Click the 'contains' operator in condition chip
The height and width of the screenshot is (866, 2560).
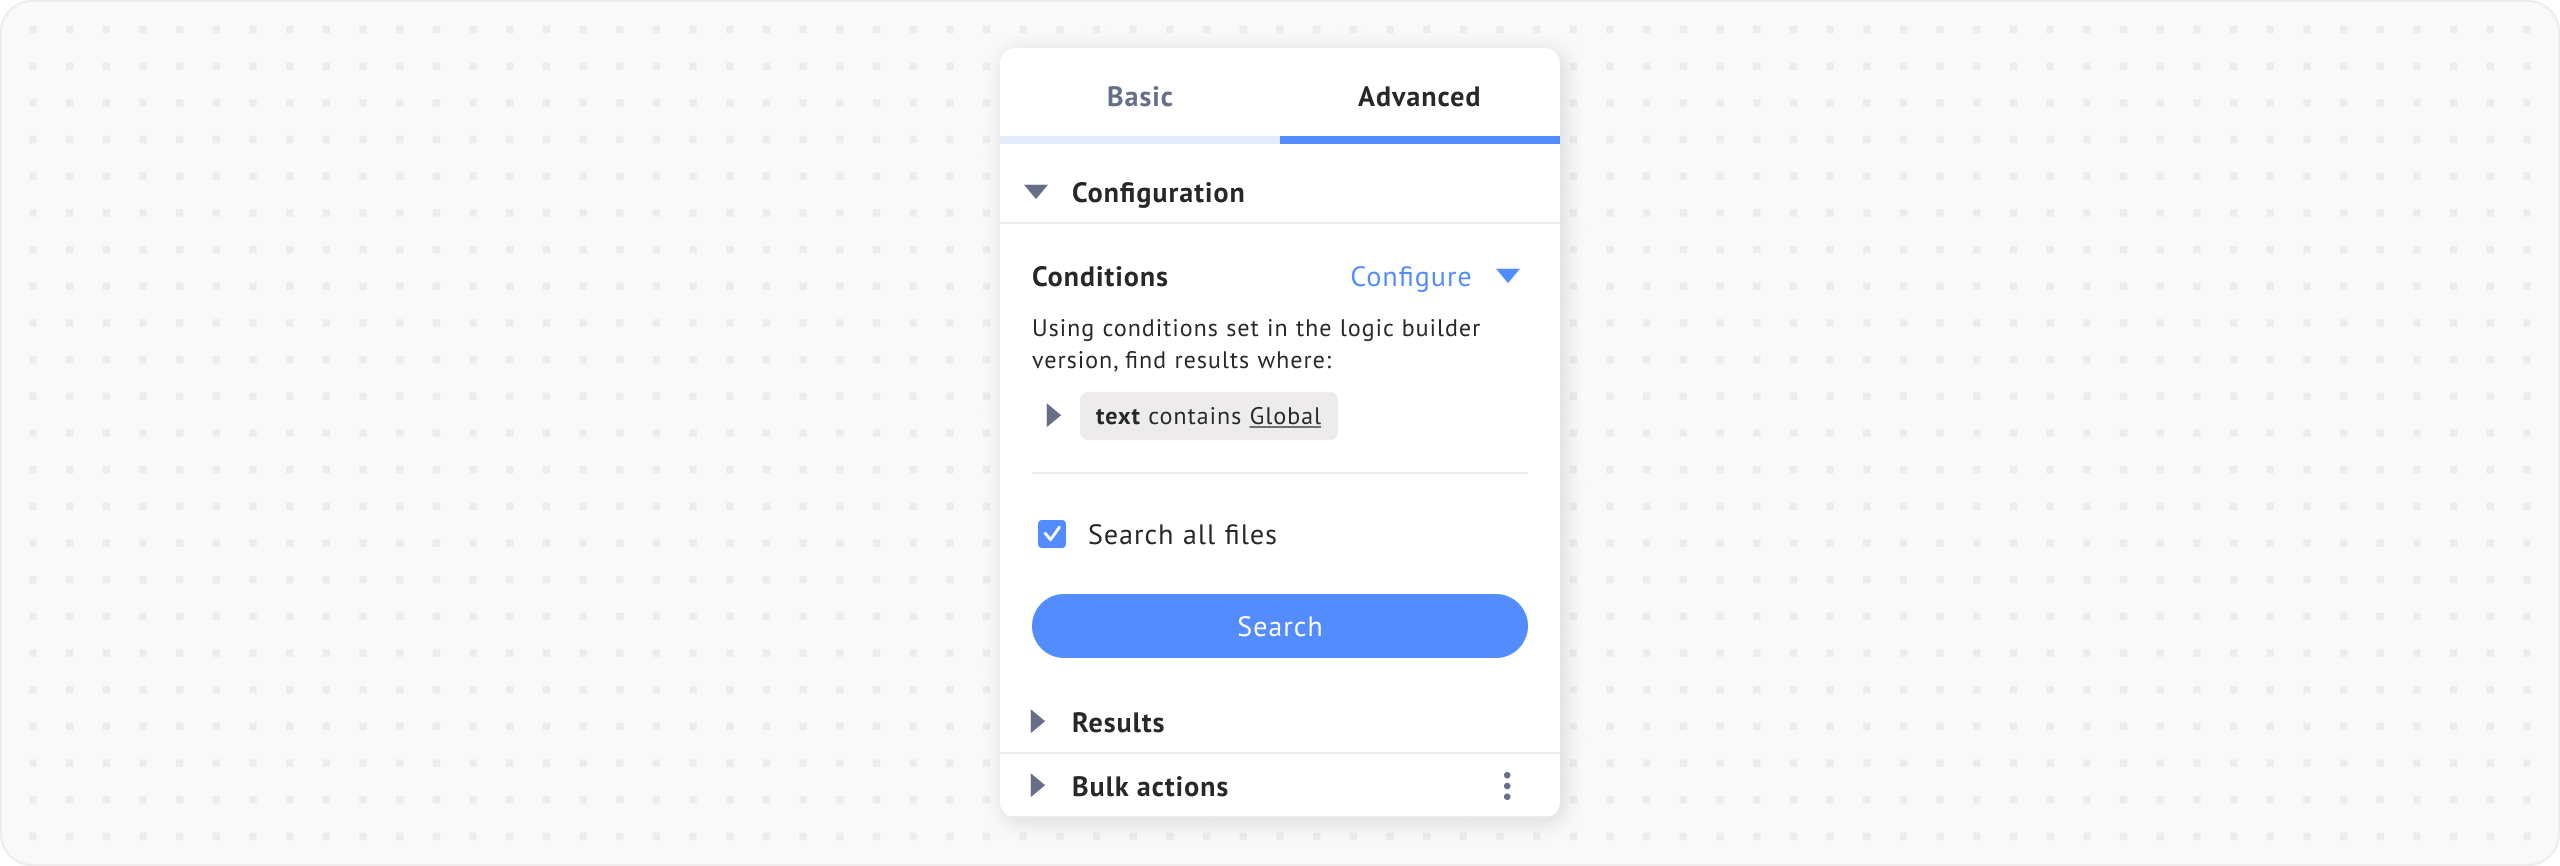[x=1194, y=417]
